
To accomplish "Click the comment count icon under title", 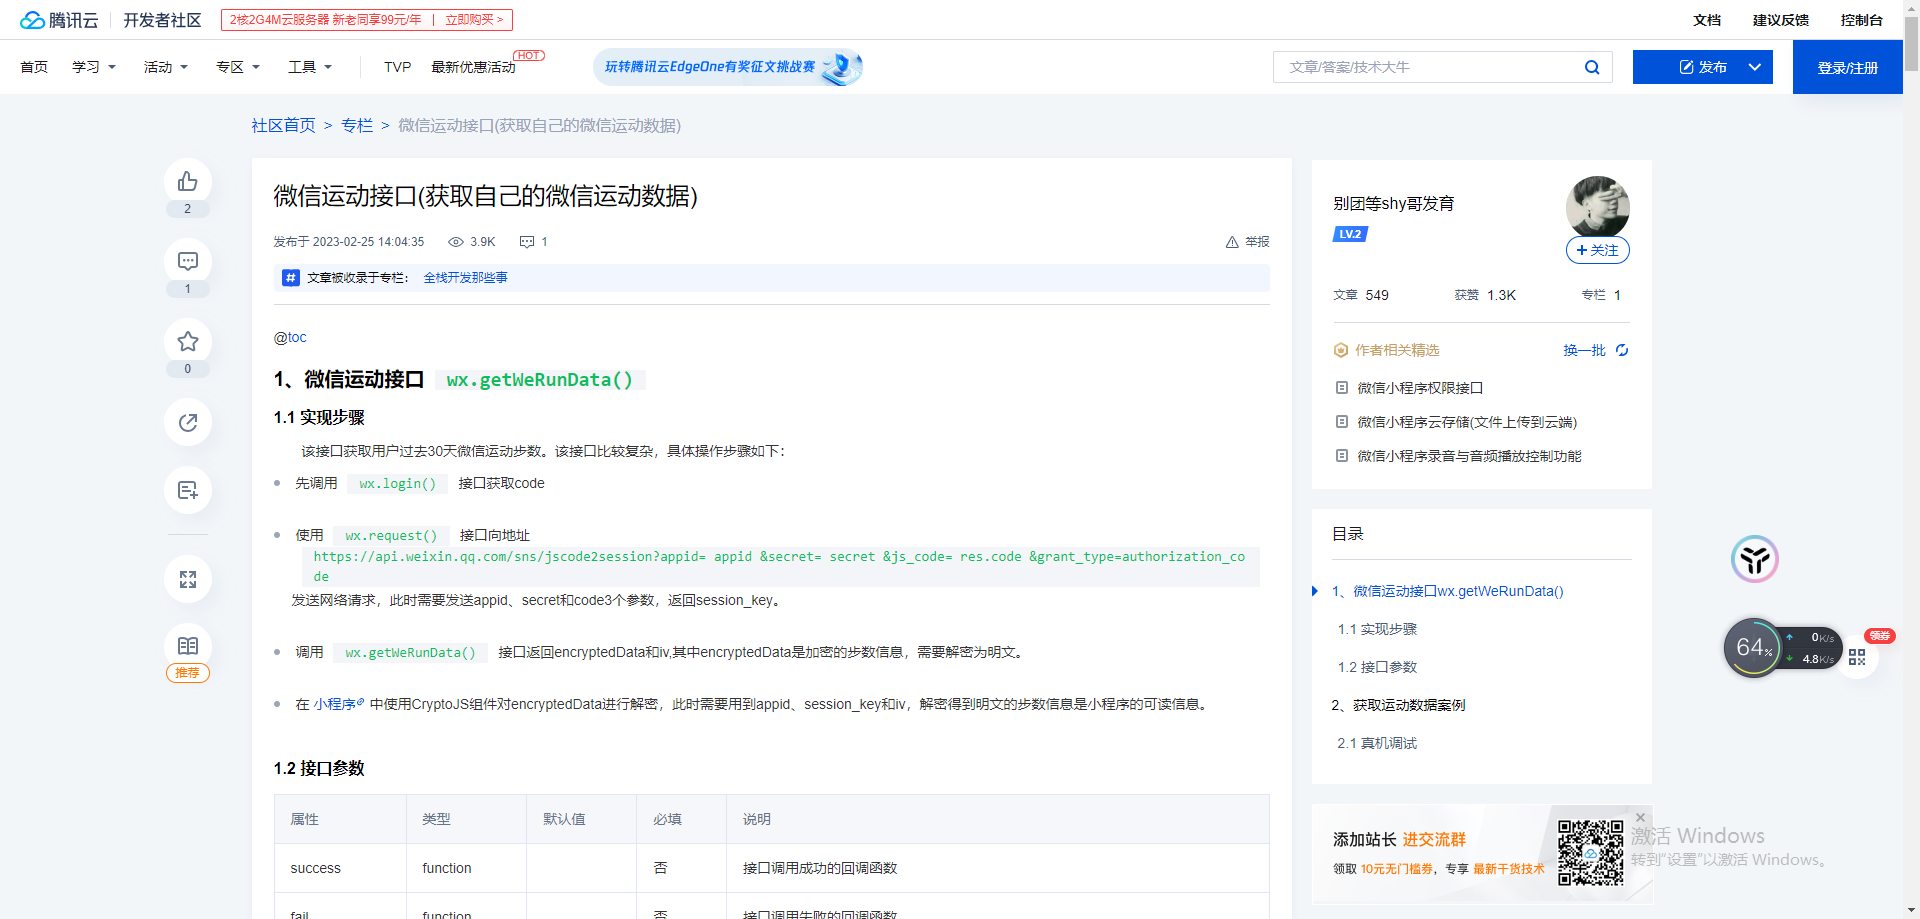I will point(527,242).
